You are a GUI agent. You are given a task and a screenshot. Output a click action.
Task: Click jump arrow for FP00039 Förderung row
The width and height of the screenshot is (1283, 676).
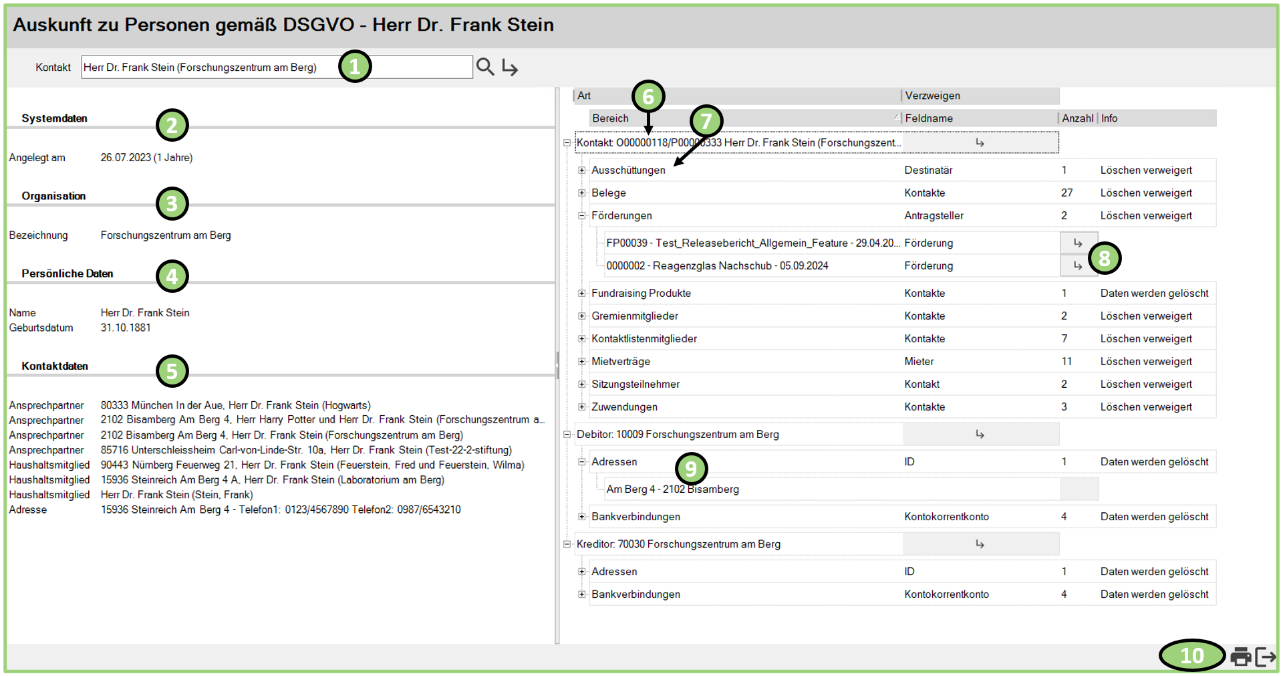[x=1078, y=243]
